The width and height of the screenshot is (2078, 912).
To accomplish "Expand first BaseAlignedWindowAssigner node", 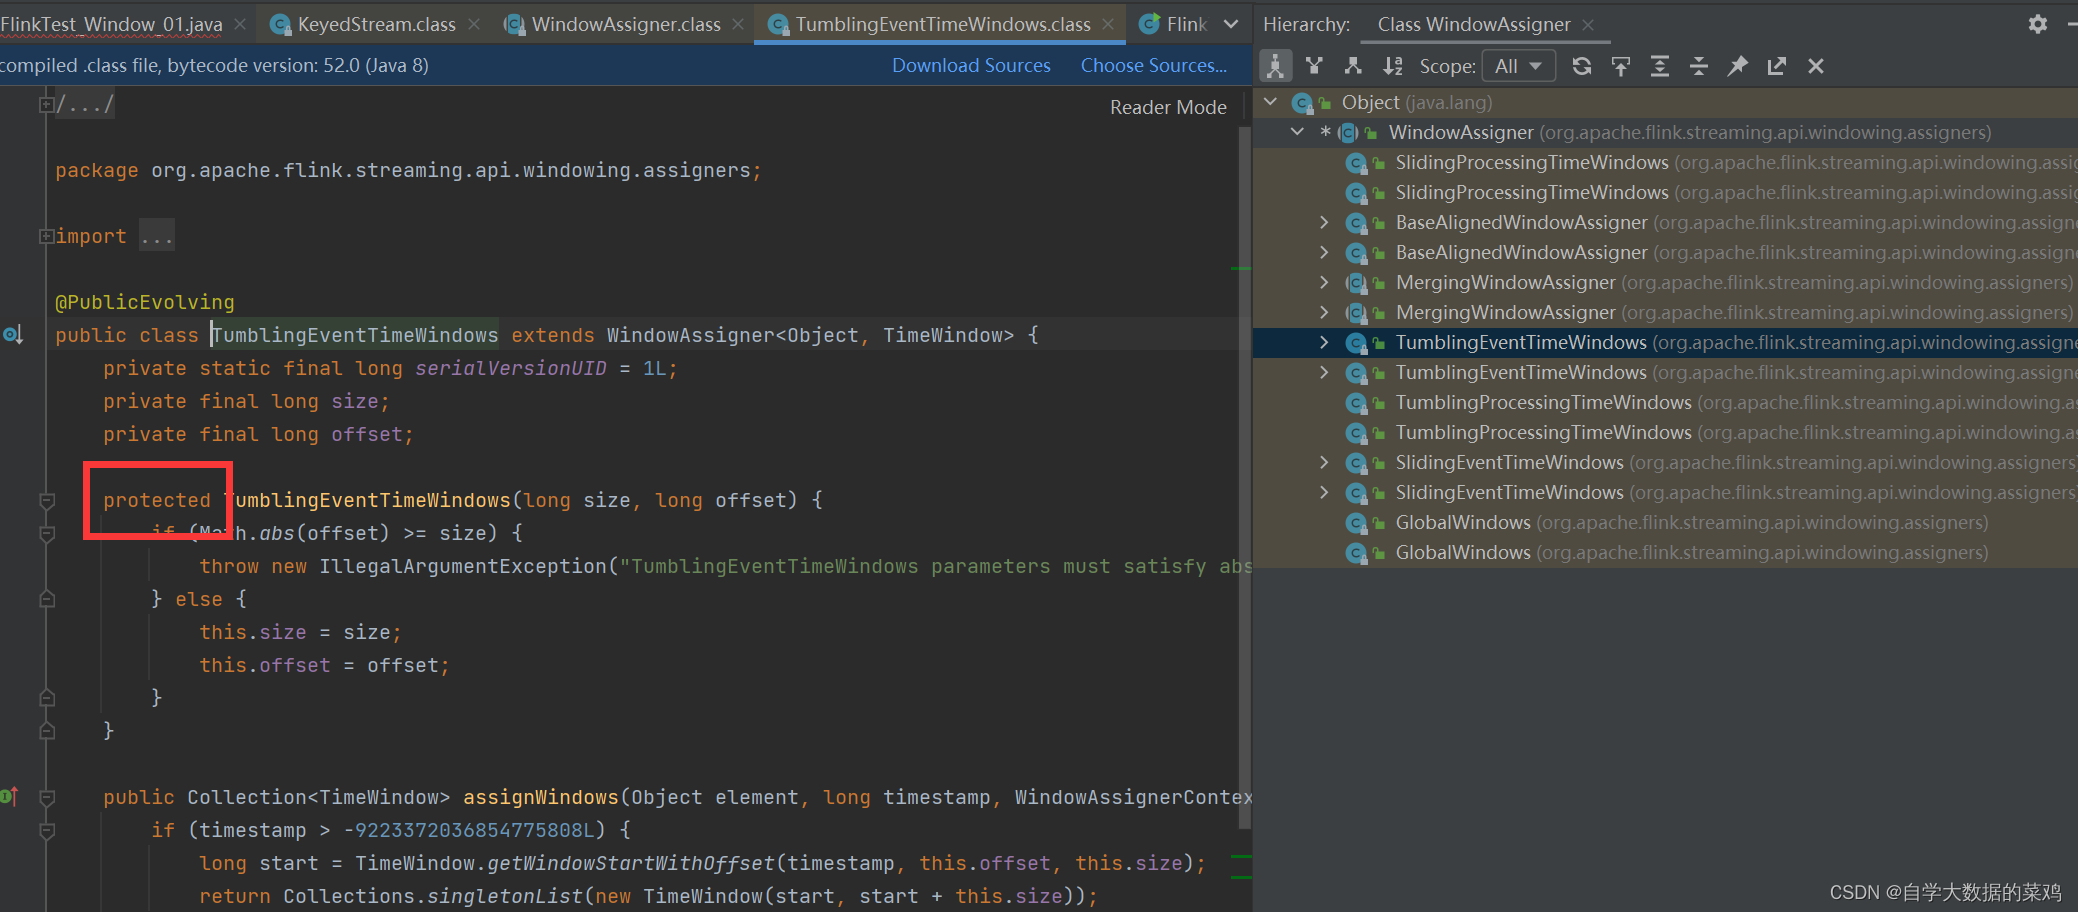I will tap(1324, 222).
